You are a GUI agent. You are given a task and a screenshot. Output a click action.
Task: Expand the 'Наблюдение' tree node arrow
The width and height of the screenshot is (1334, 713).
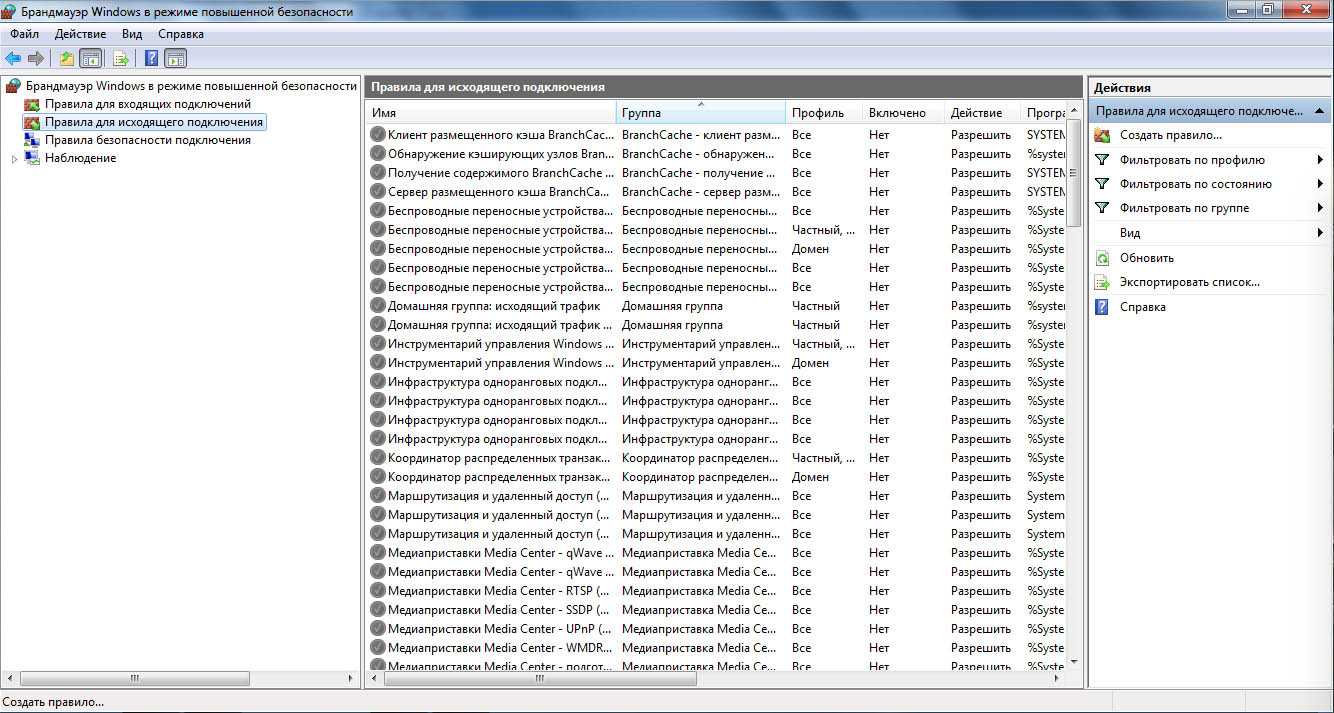coord(14,159)
